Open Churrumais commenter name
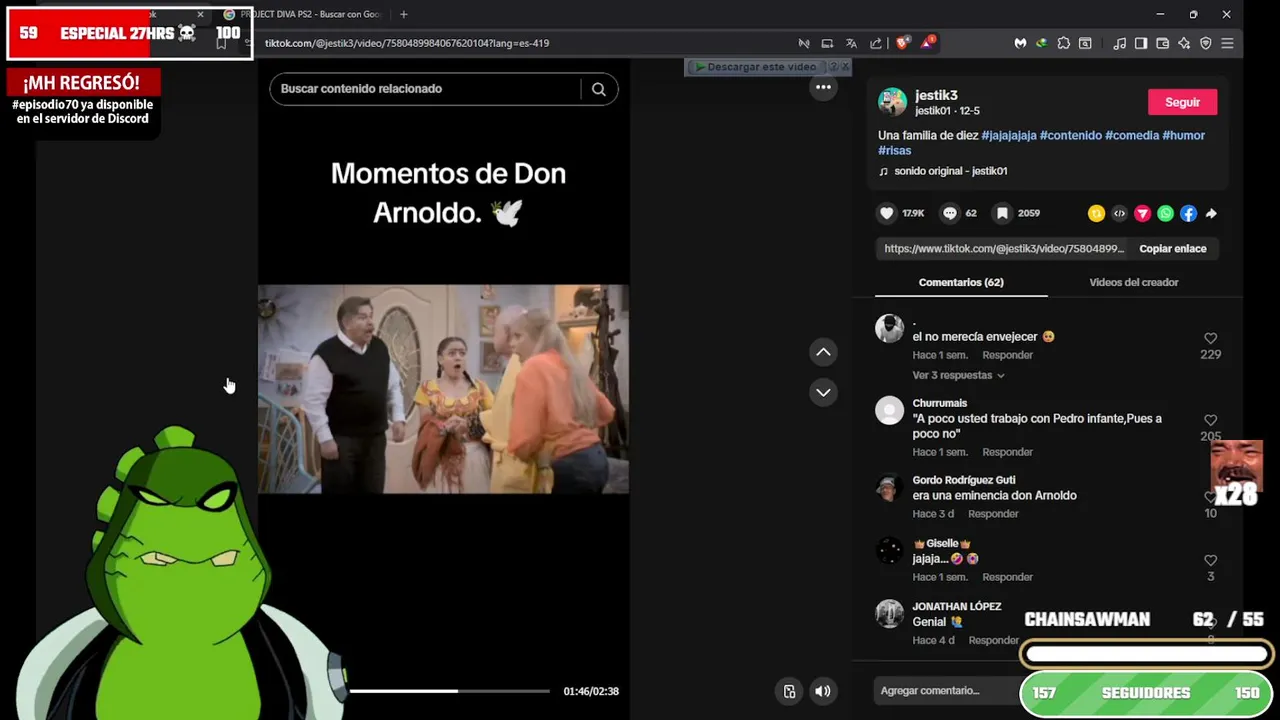Image resolution: width=1280 pixels, height=720 pixels. click(x=939, y=403)
